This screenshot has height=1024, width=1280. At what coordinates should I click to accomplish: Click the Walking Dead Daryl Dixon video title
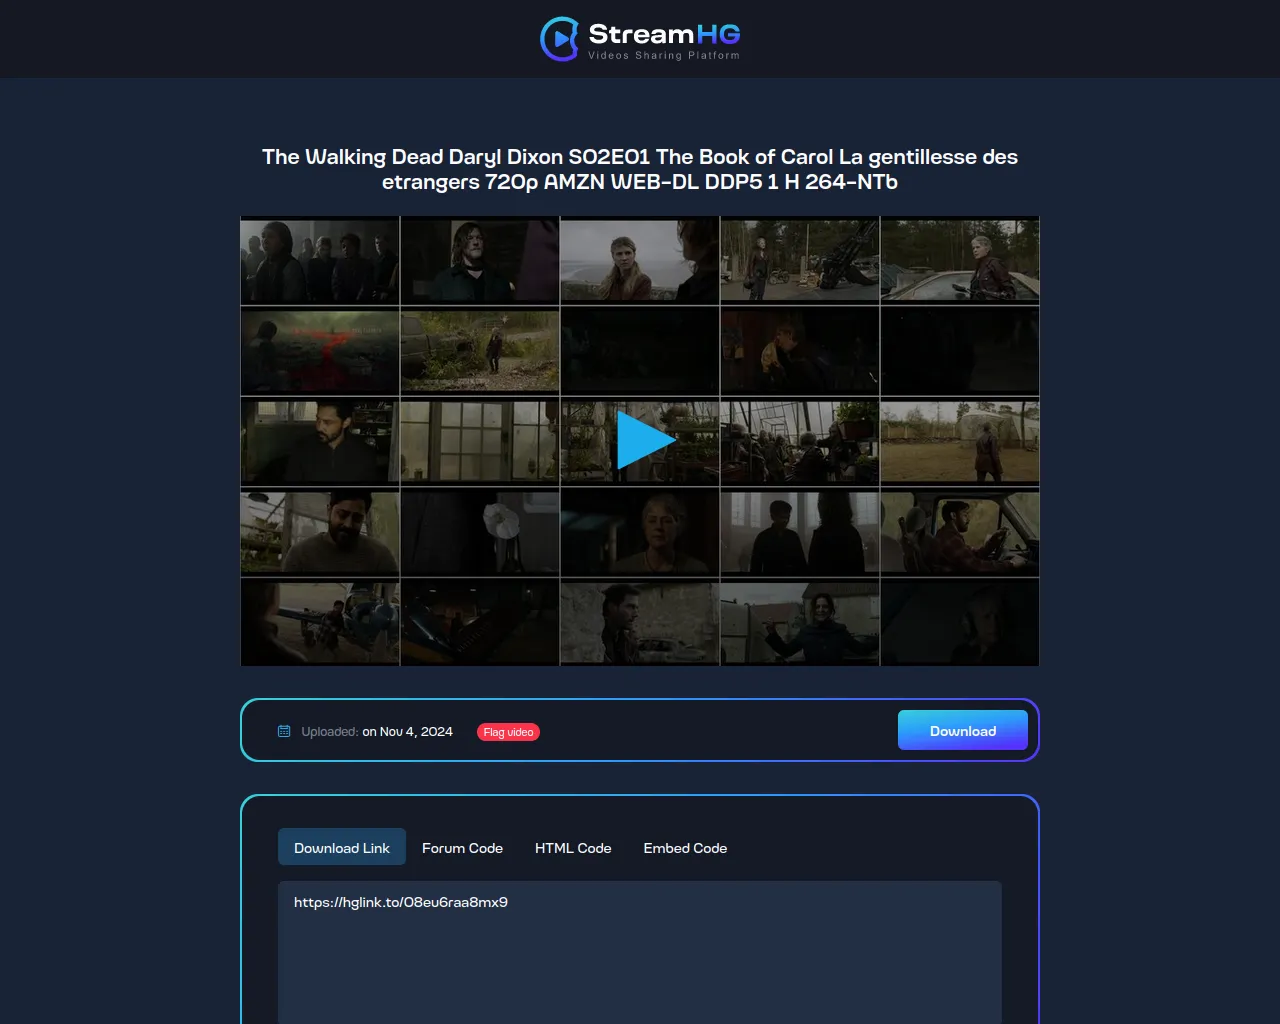click(640, 169)
